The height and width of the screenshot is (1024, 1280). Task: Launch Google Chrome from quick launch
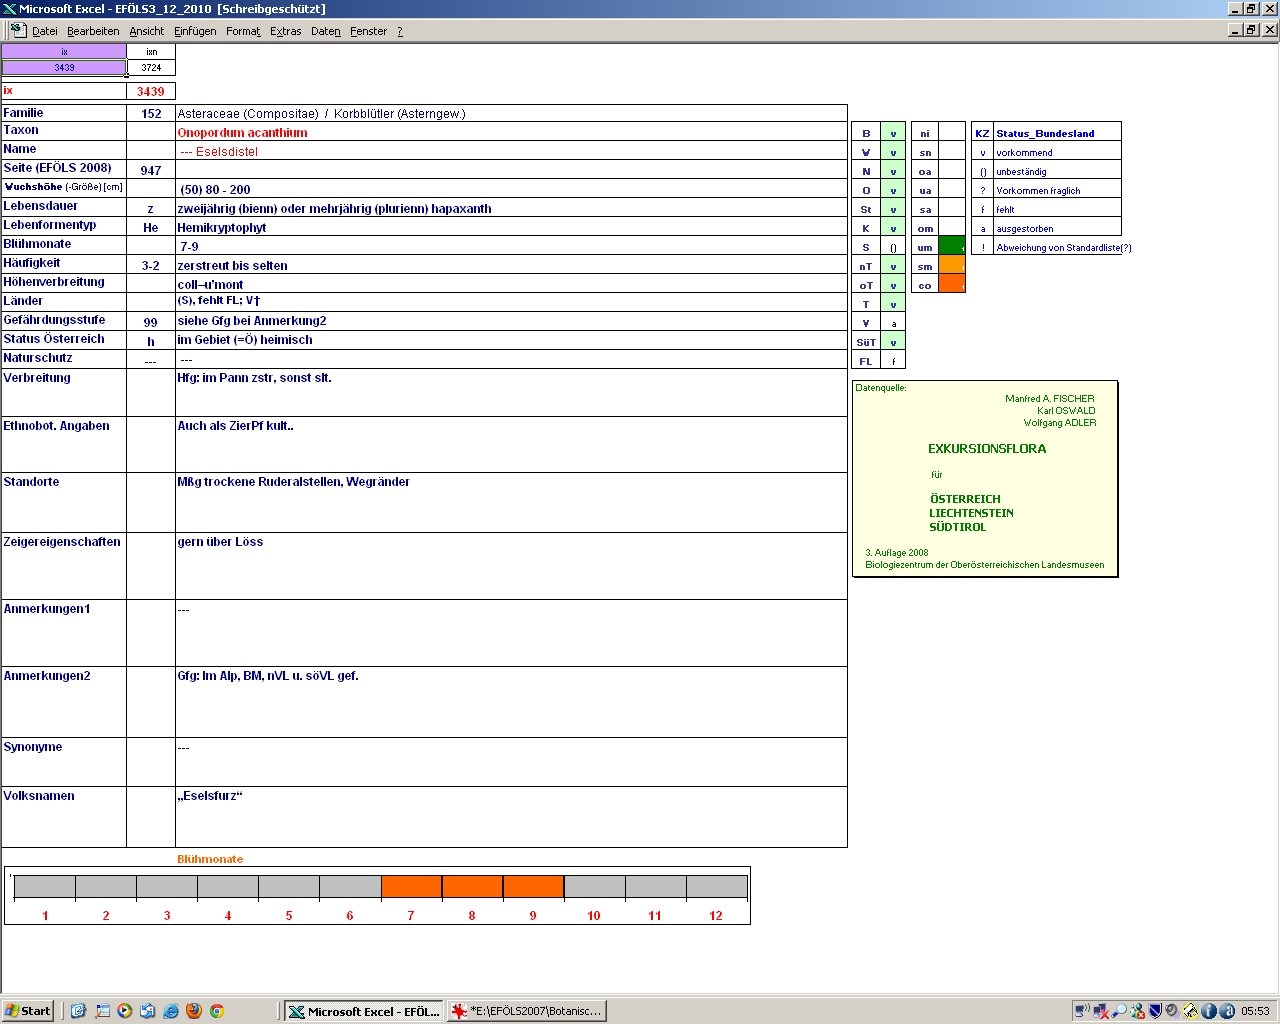(216, 1011)
